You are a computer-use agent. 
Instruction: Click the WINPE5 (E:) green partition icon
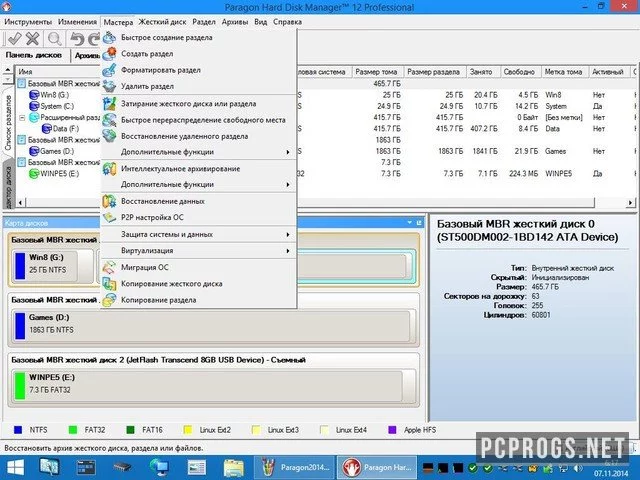pos(34,173)
